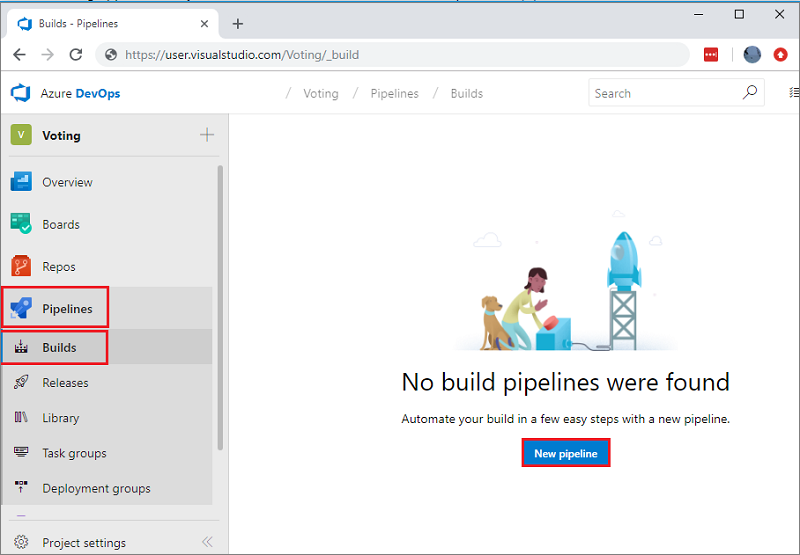This screenshot has height=555, width=800.
Task: Maximize the browser window
Action: click(x=739, y=14)
